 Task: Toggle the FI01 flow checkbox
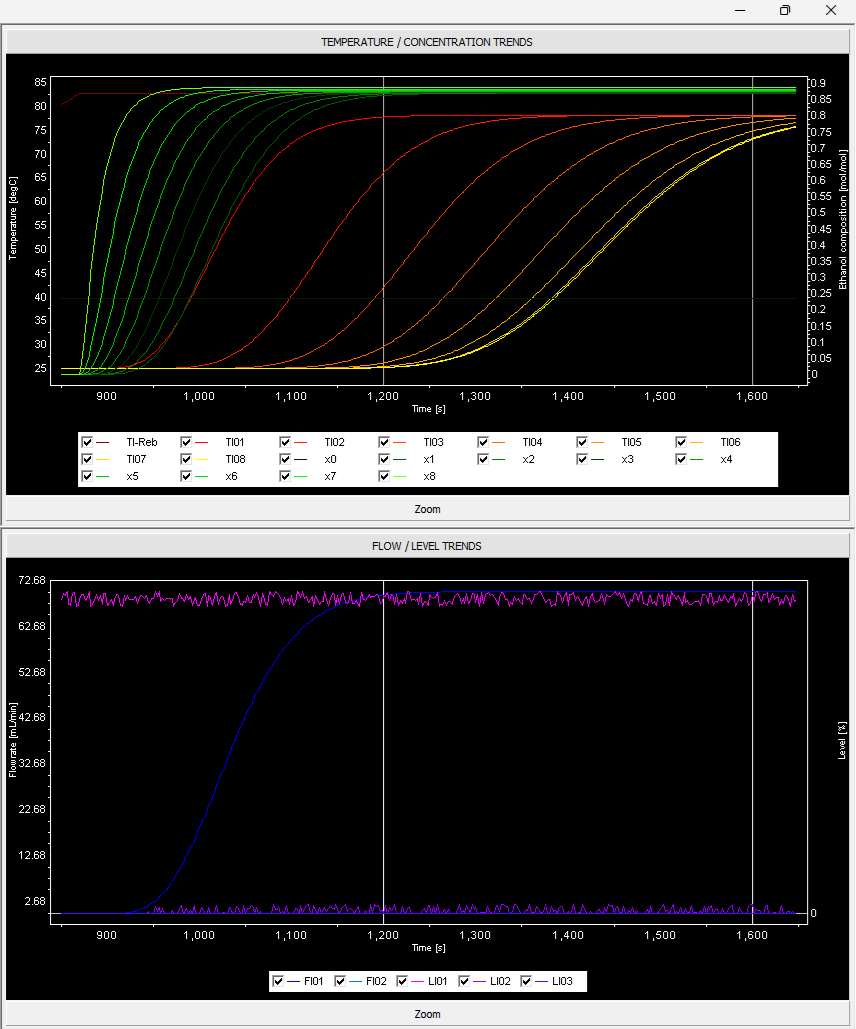(278, 981)
